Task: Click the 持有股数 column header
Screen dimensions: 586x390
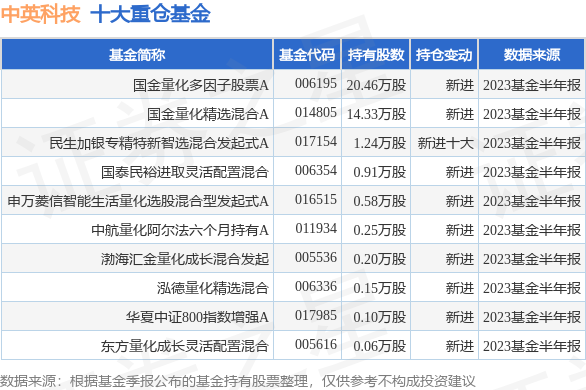Action: (x=376, y=55)
